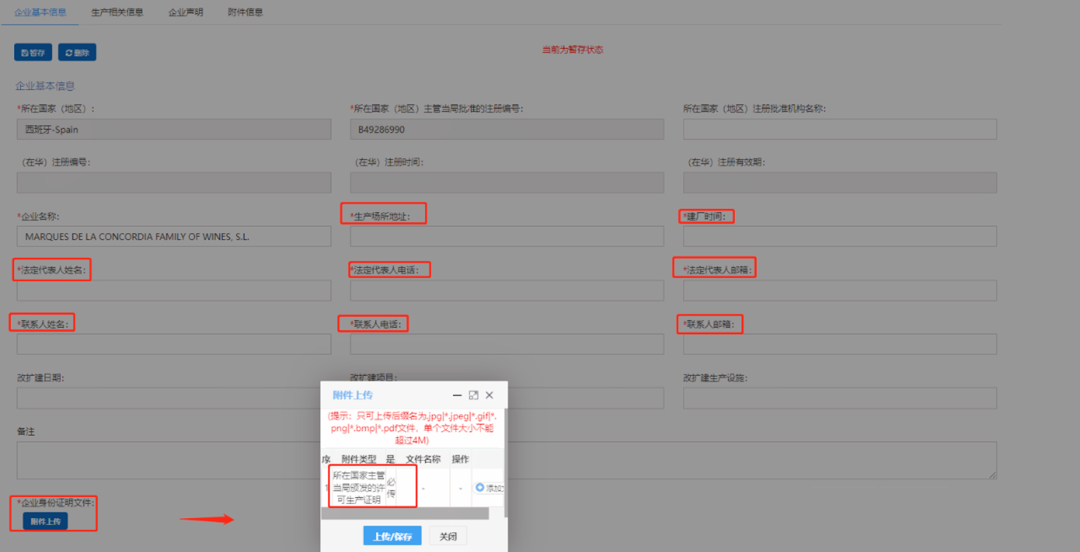
Task: Focus the 建厂时间 date field
Action: [x=839, y=236]
